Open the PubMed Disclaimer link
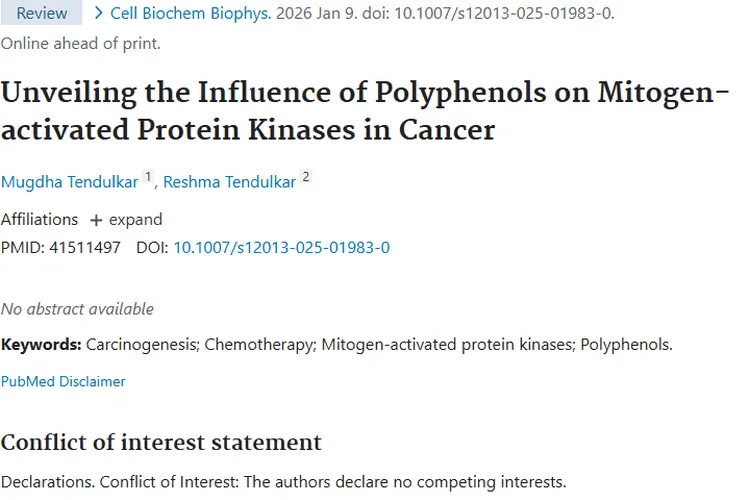Image resolution: width=750 pixels, height=500 pixels. click(x=63, y=381)
